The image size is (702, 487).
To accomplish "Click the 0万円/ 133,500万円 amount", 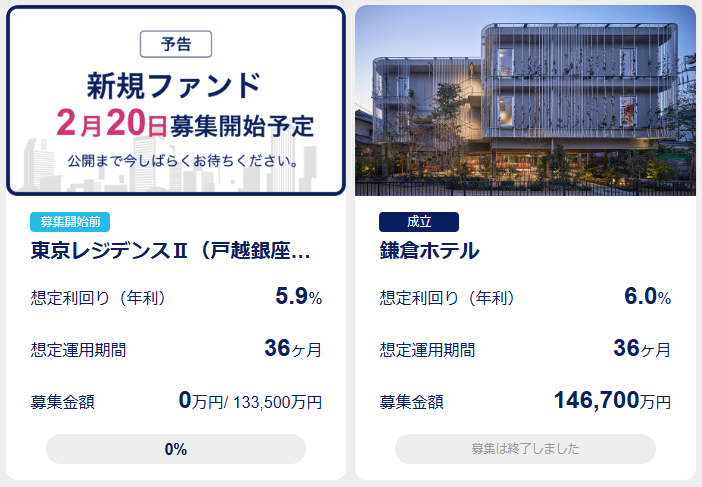I will point(250,402).
